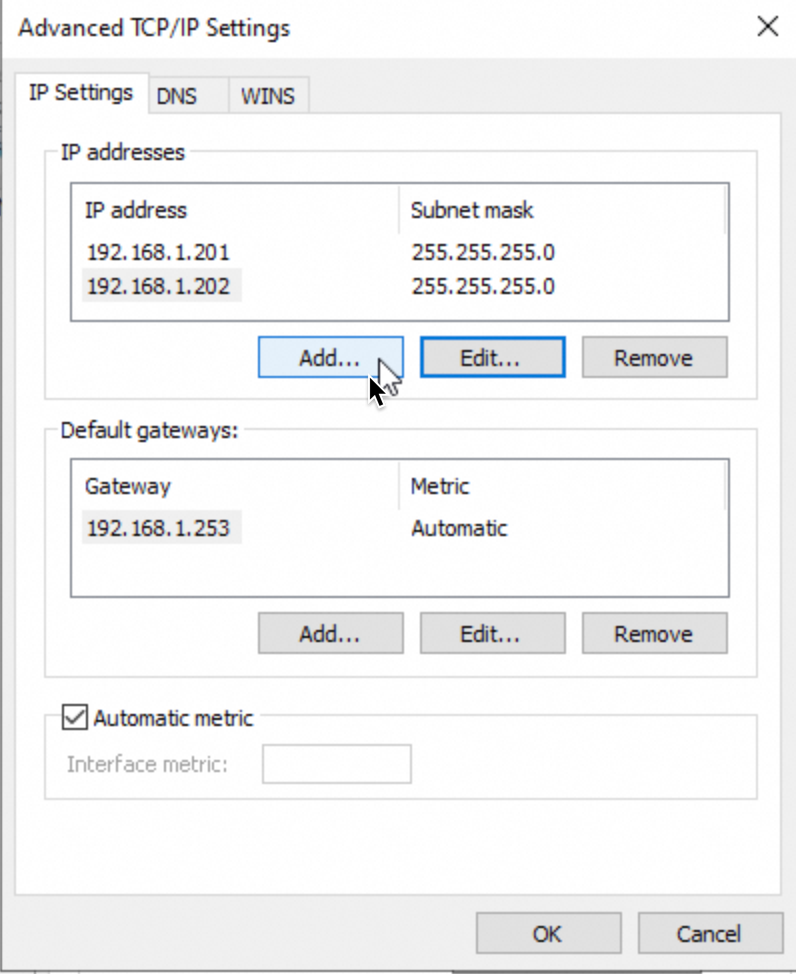
Task: Remove the default gateway entry
Action: (x=654, y=633)
